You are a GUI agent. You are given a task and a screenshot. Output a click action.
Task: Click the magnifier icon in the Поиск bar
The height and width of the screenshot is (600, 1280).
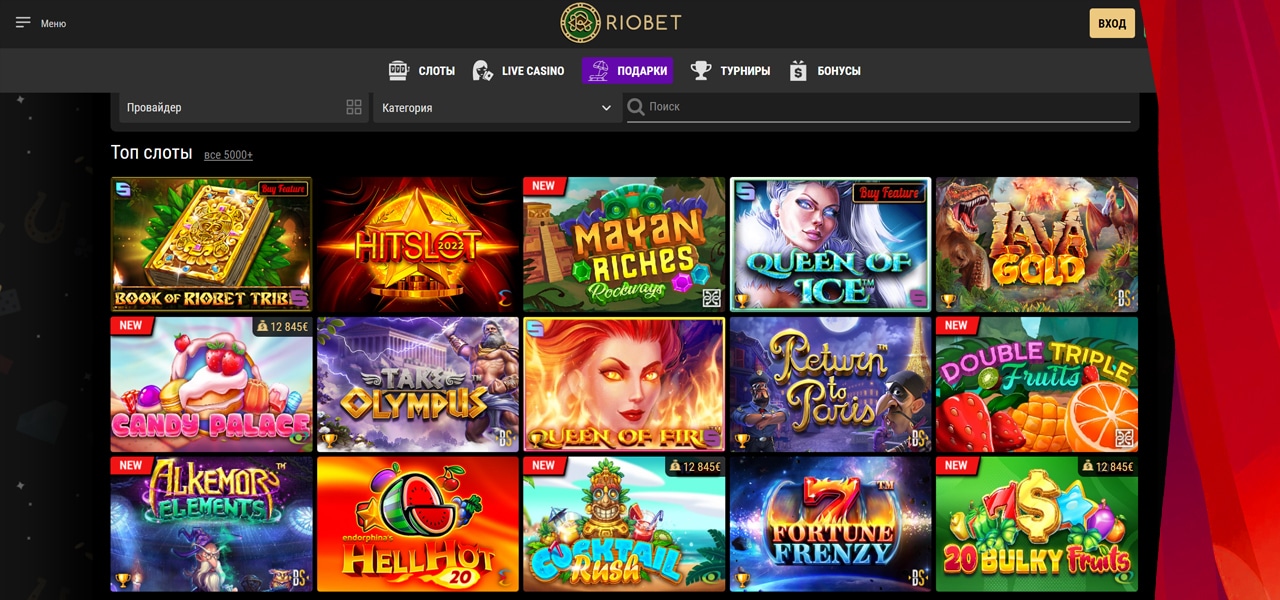[637, 106]
